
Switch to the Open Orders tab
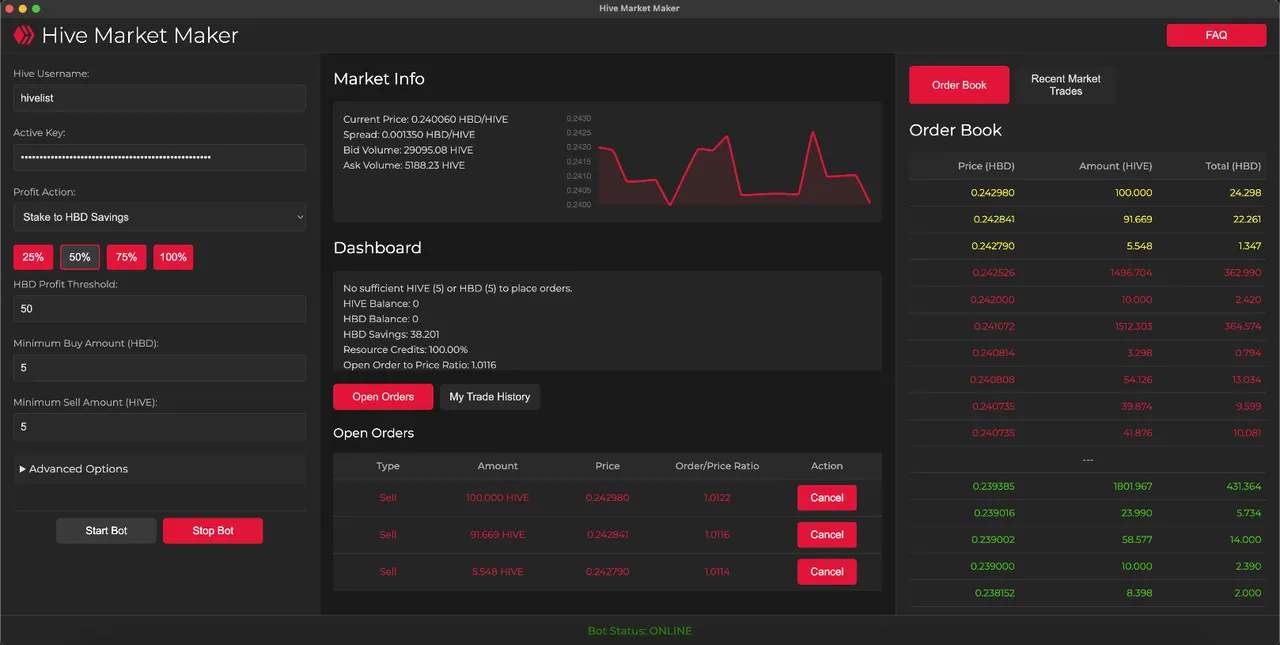[x=383, y=397]
